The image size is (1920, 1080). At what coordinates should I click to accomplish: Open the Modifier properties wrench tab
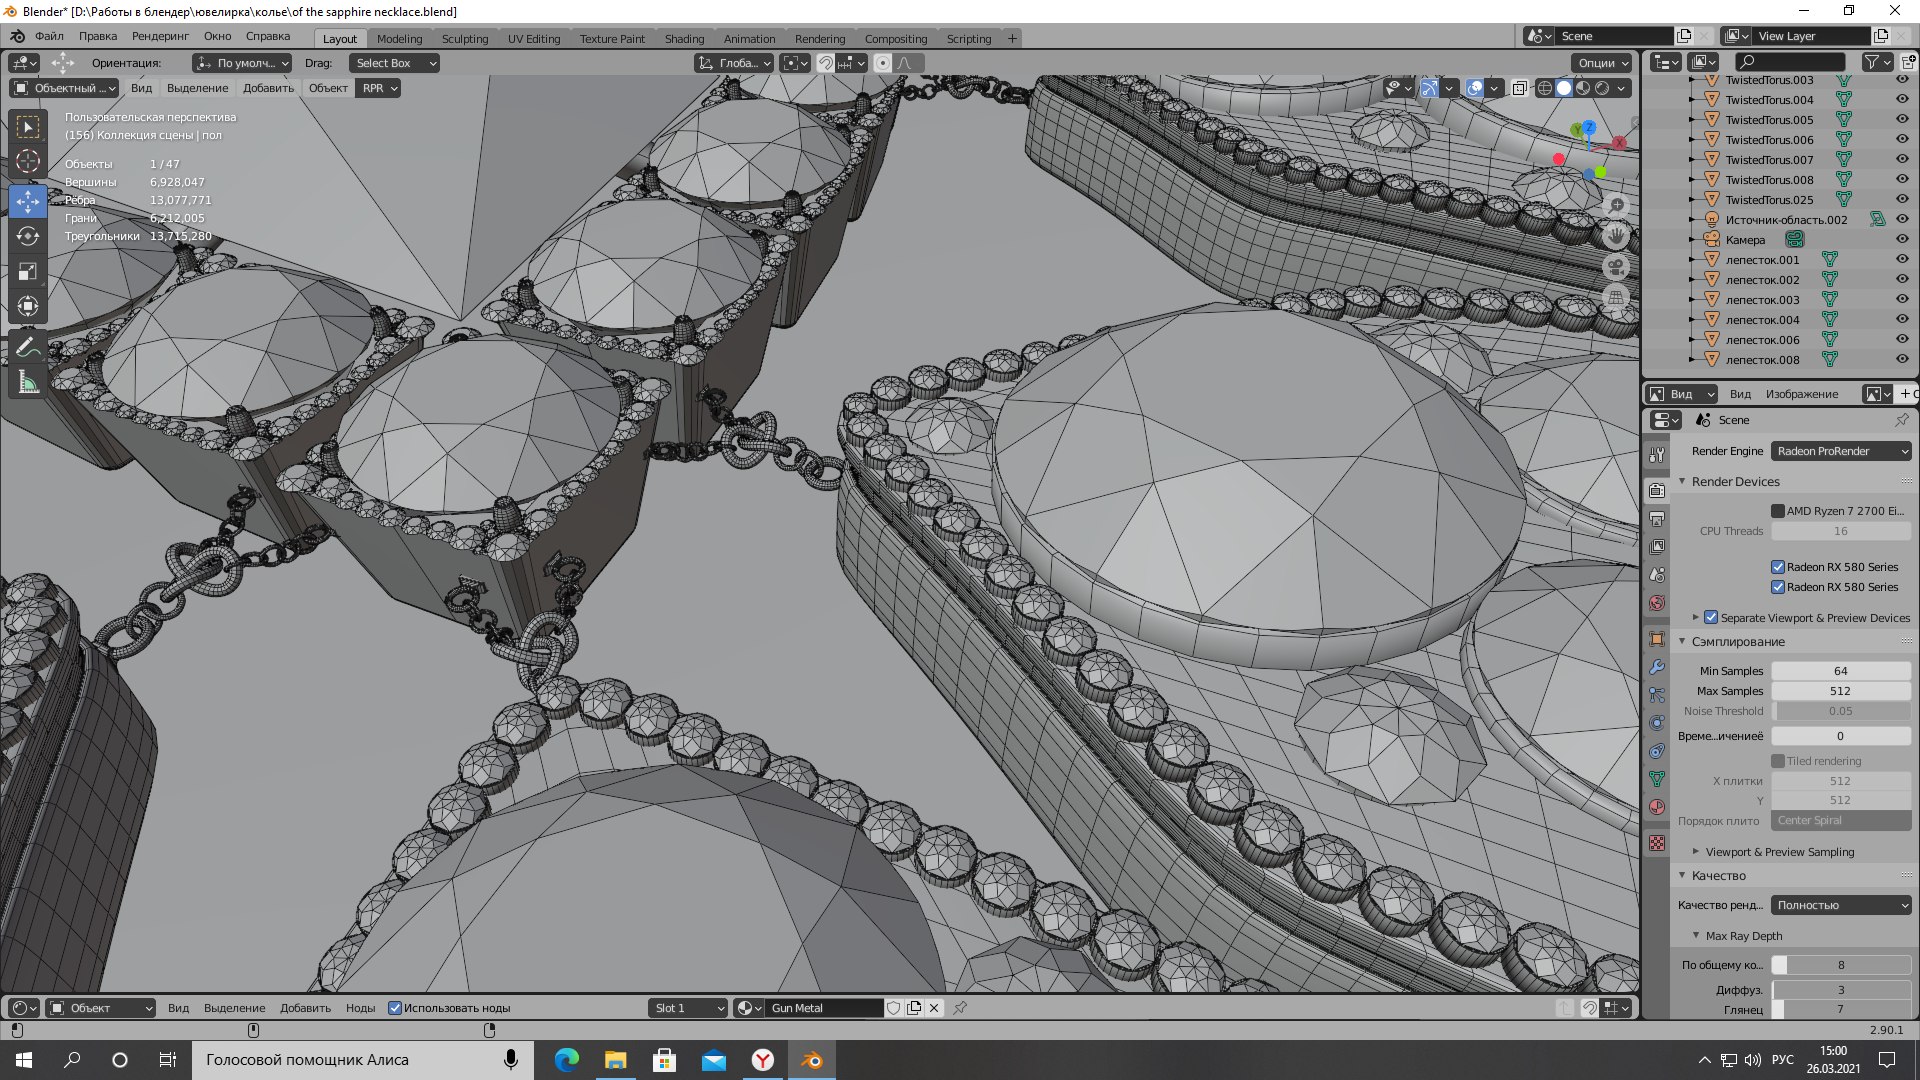[x=1657, y=667]
